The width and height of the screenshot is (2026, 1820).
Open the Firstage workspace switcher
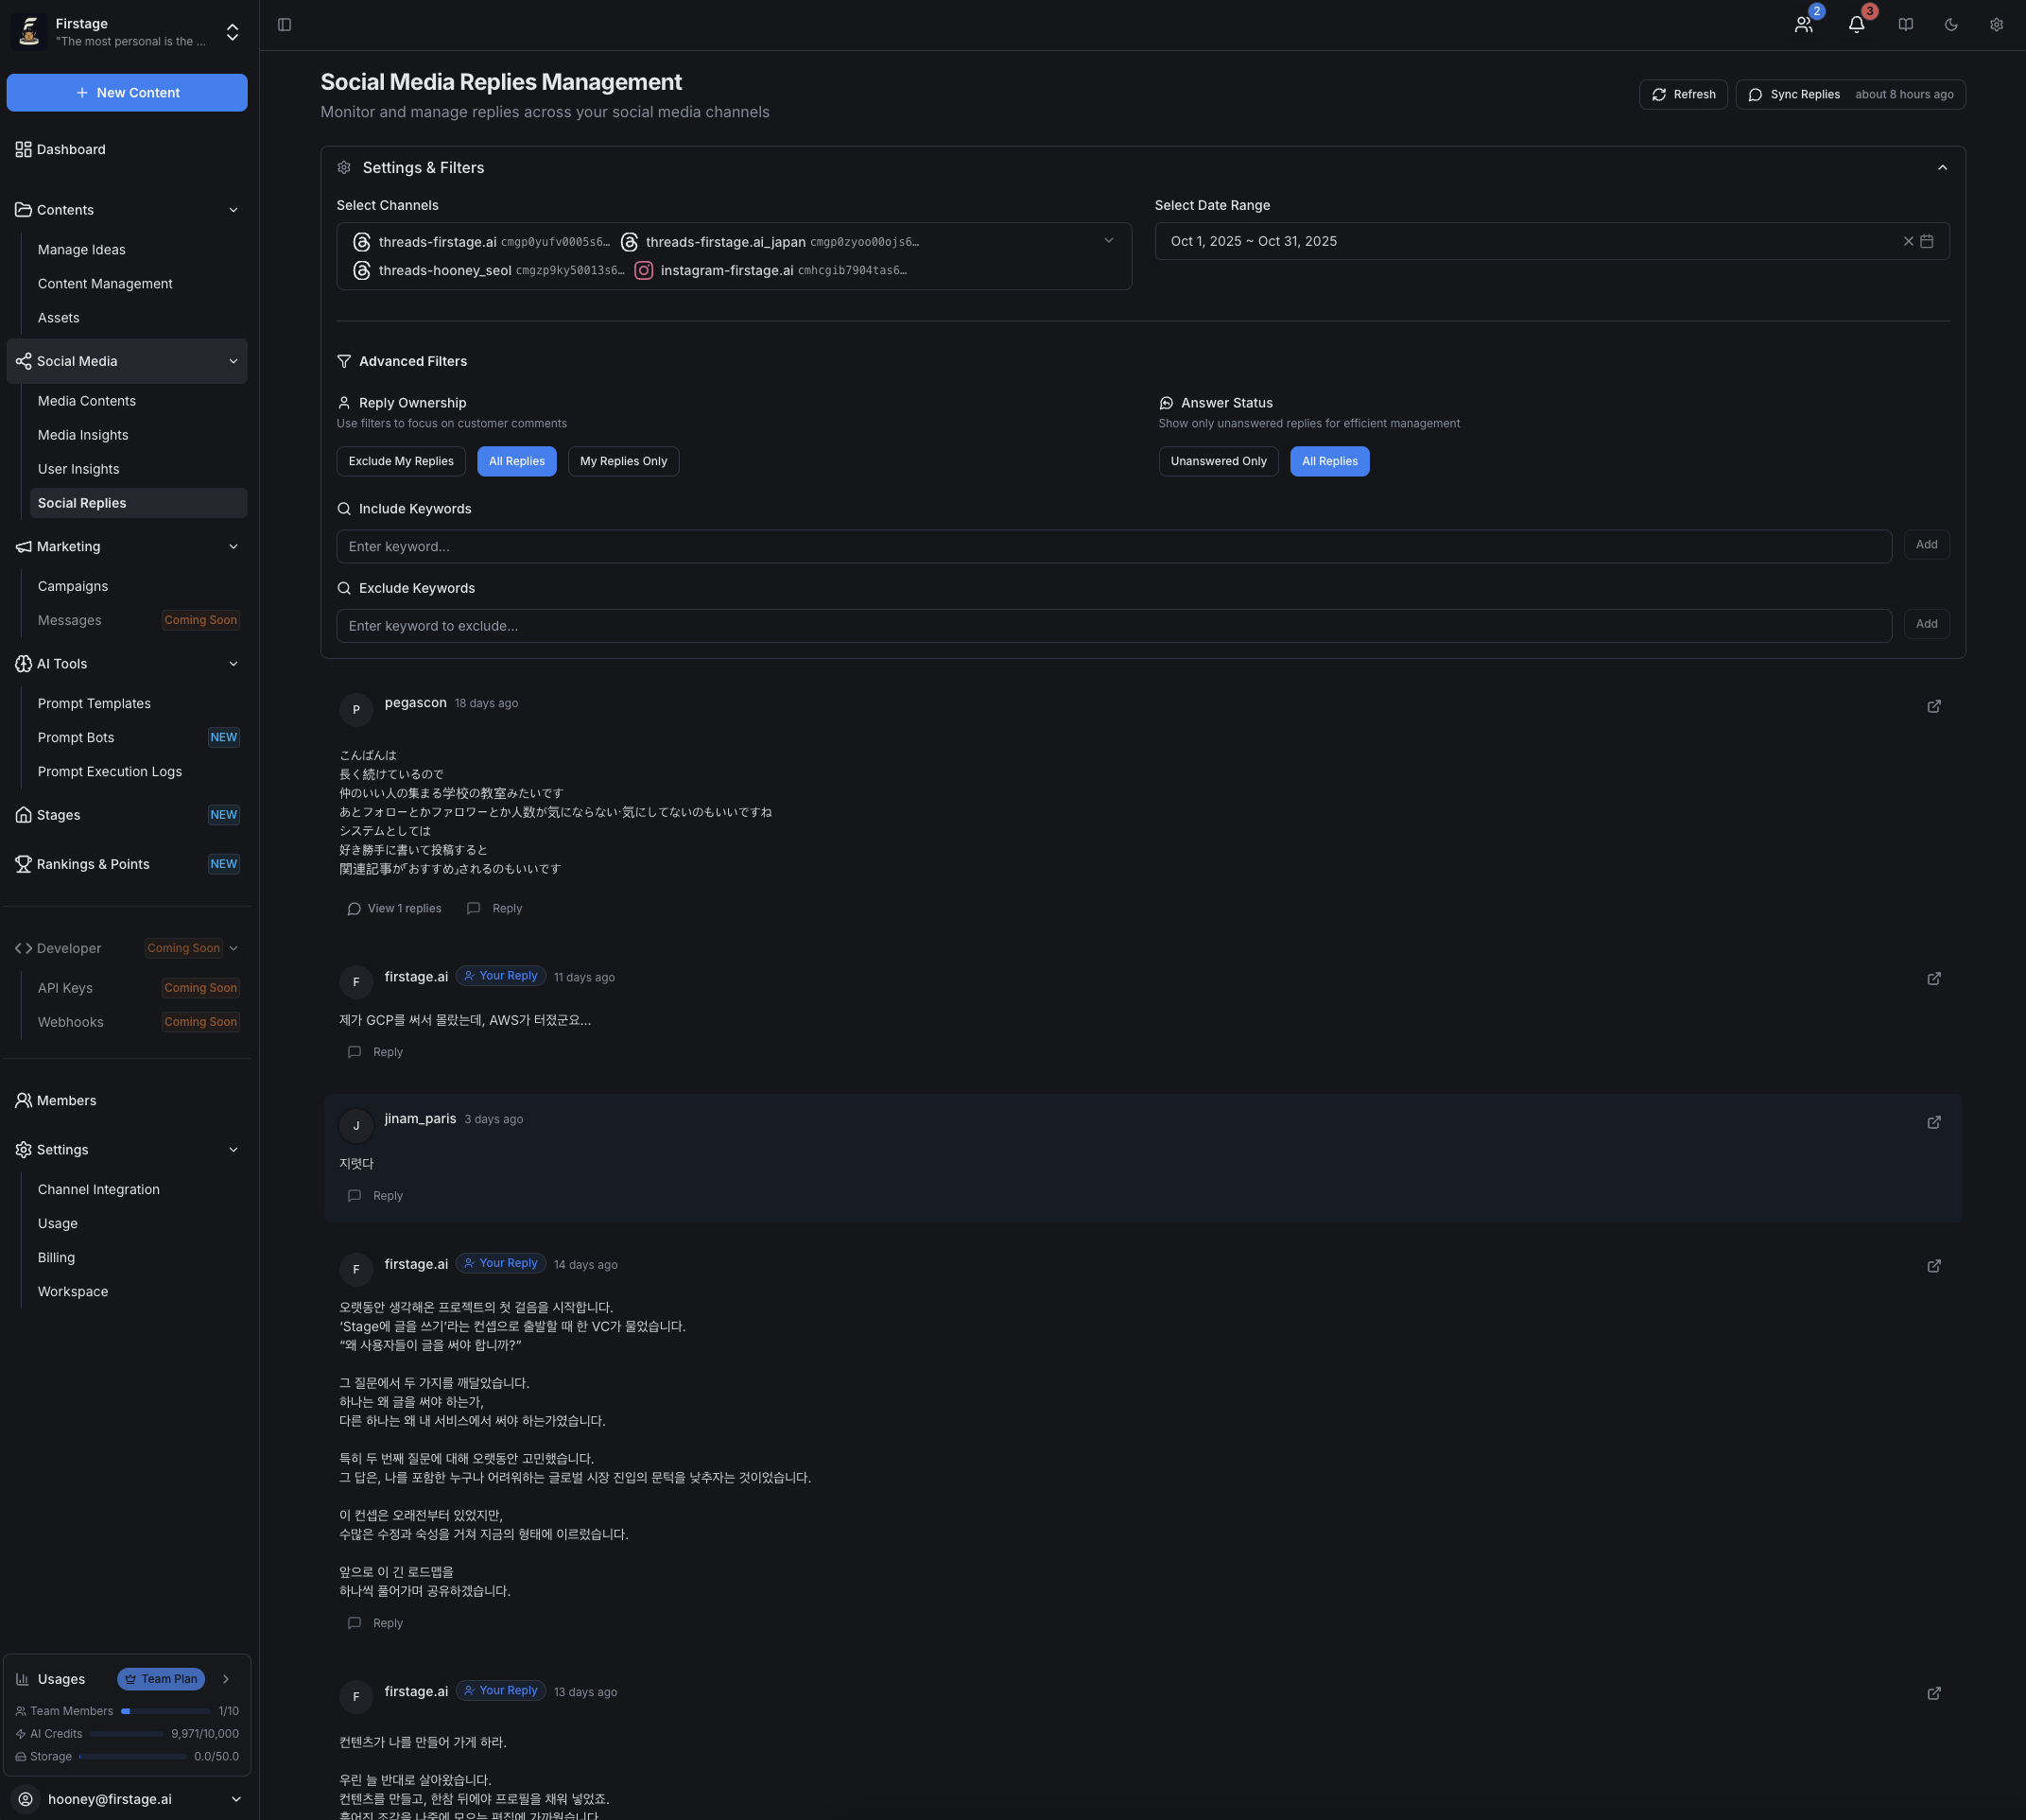pyautogui.click(x=232, y=32)
